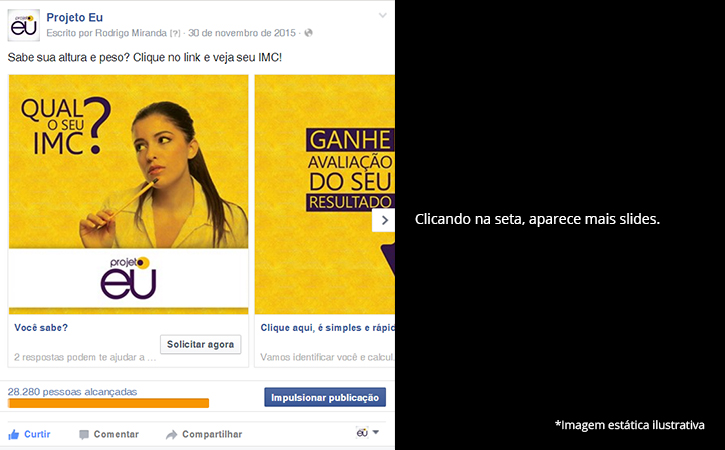Open the Ganhe avaliação do seu resultado image
This screenshot has height=450, width=725.
click(325, 194)
